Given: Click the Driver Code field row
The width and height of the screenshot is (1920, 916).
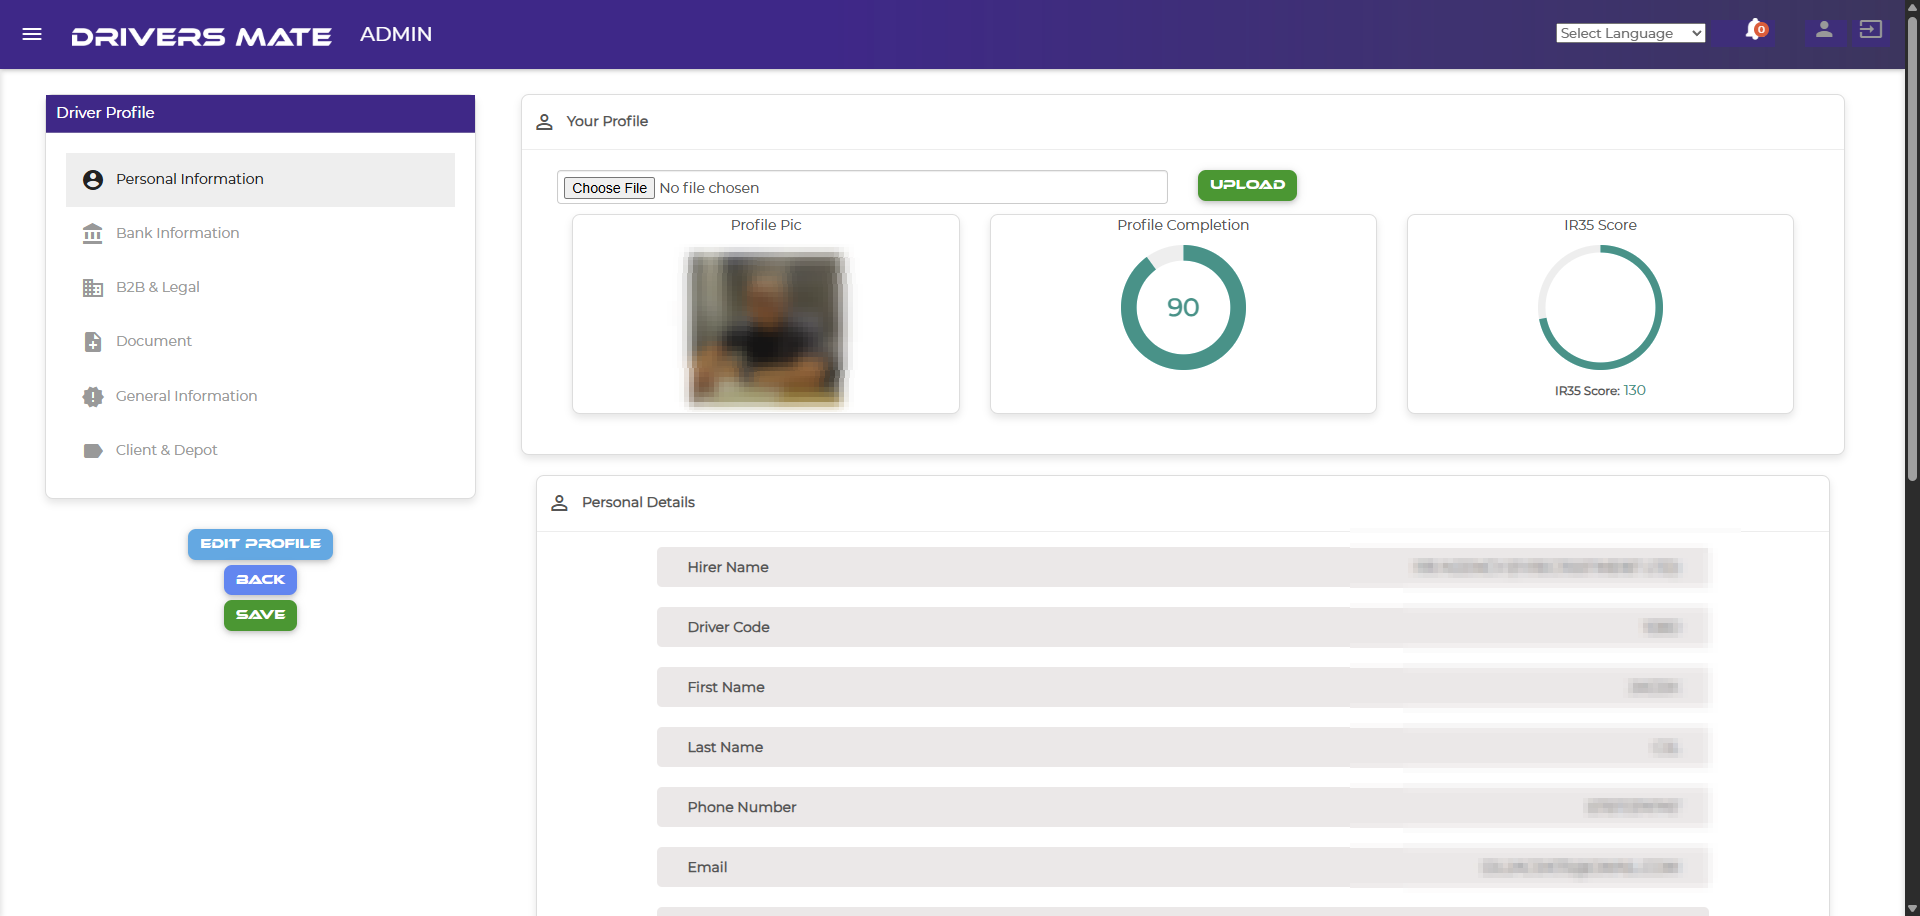Looking at the screenshot, I should [x=1183, y=627].
